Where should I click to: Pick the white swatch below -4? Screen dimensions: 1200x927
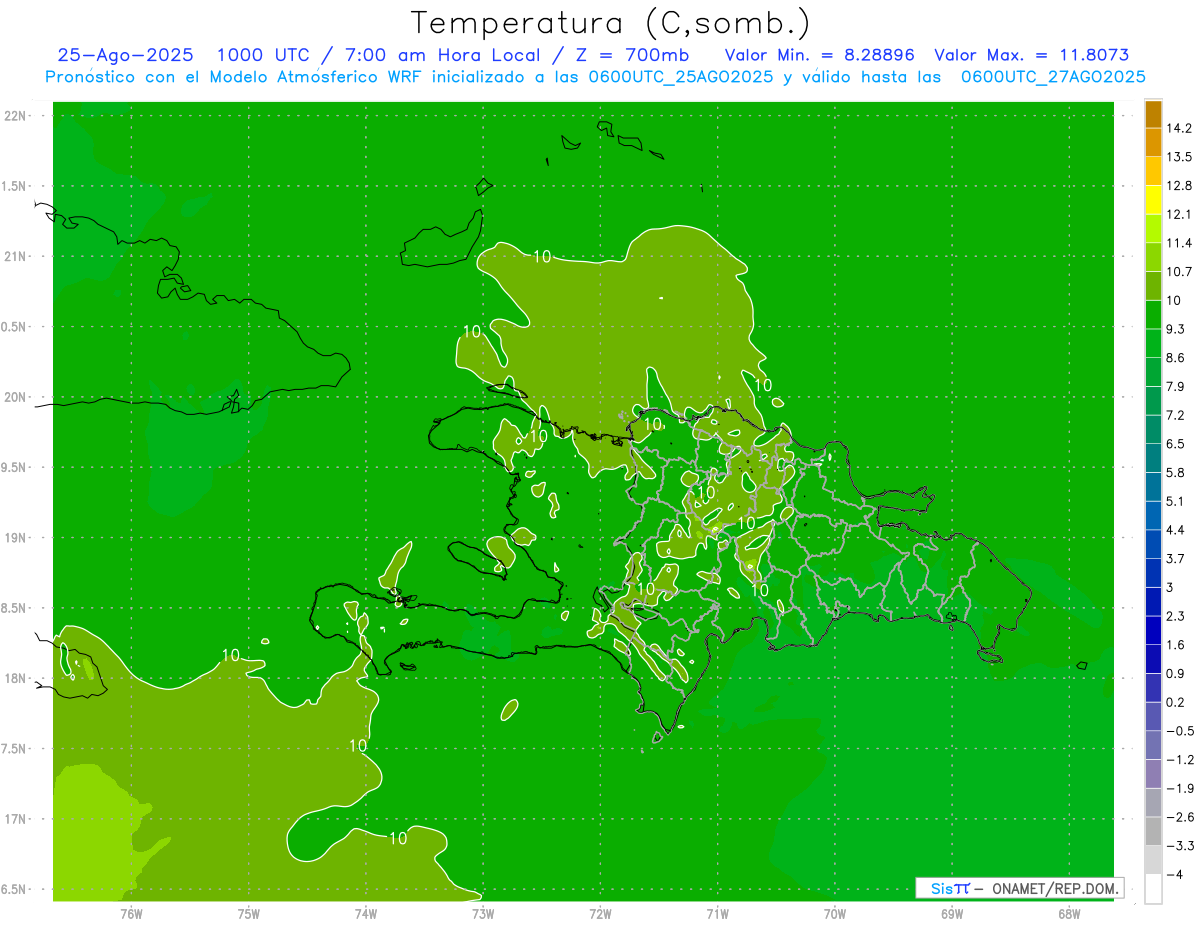pos(1153,889)
